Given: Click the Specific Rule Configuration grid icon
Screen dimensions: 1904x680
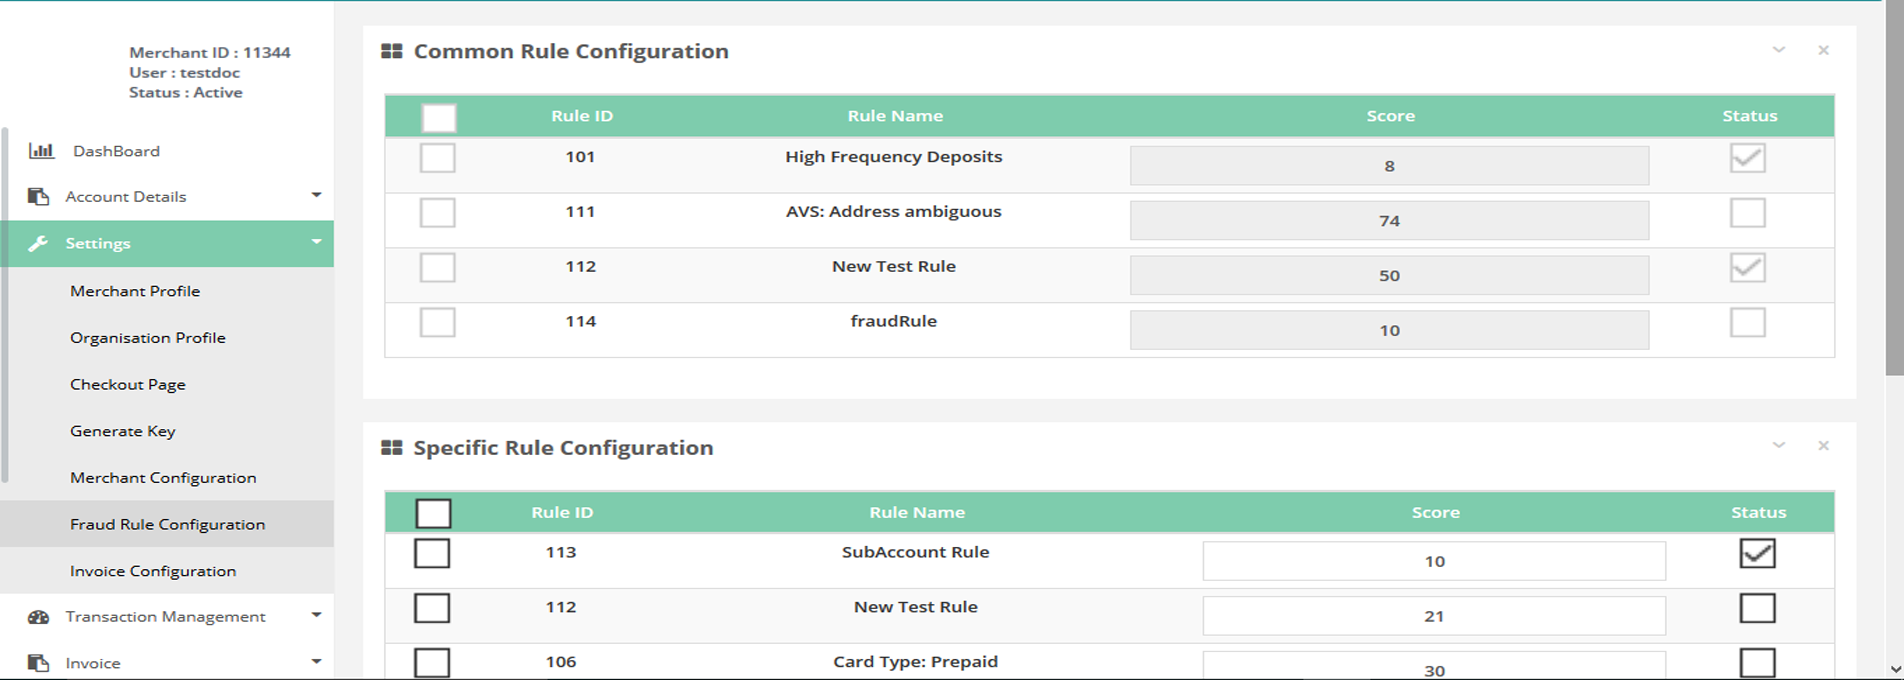Looking at the screenshot, I should click(392, 448).
